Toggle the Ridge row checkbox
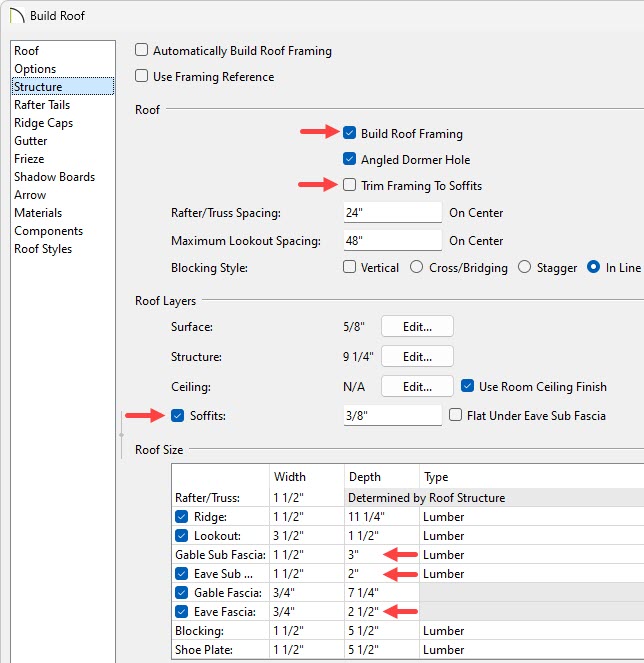Image resolution: width=644 pixels, height=663 pixels. pyautogui.click(x=181, y=517)
